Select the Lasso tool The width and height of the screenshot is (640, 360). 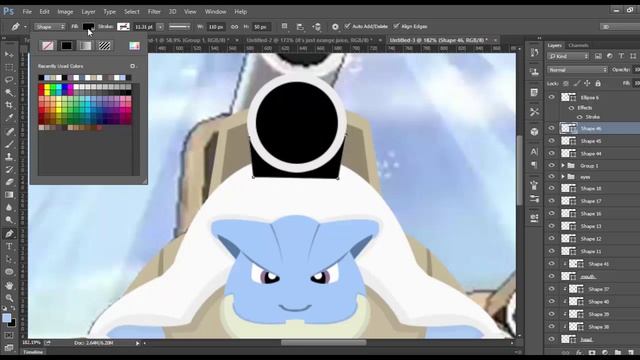point(9,80)
